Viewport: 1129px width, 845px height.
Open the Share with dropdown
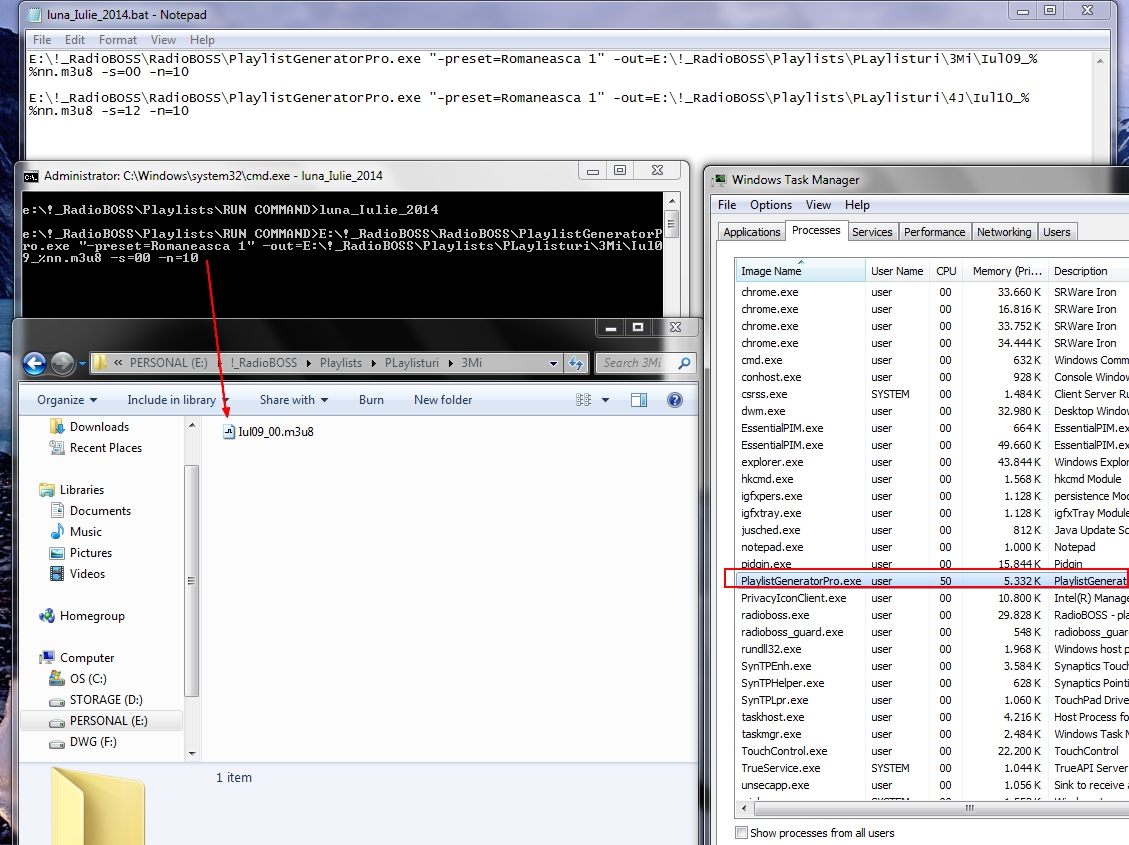click(x=294, y=400)
